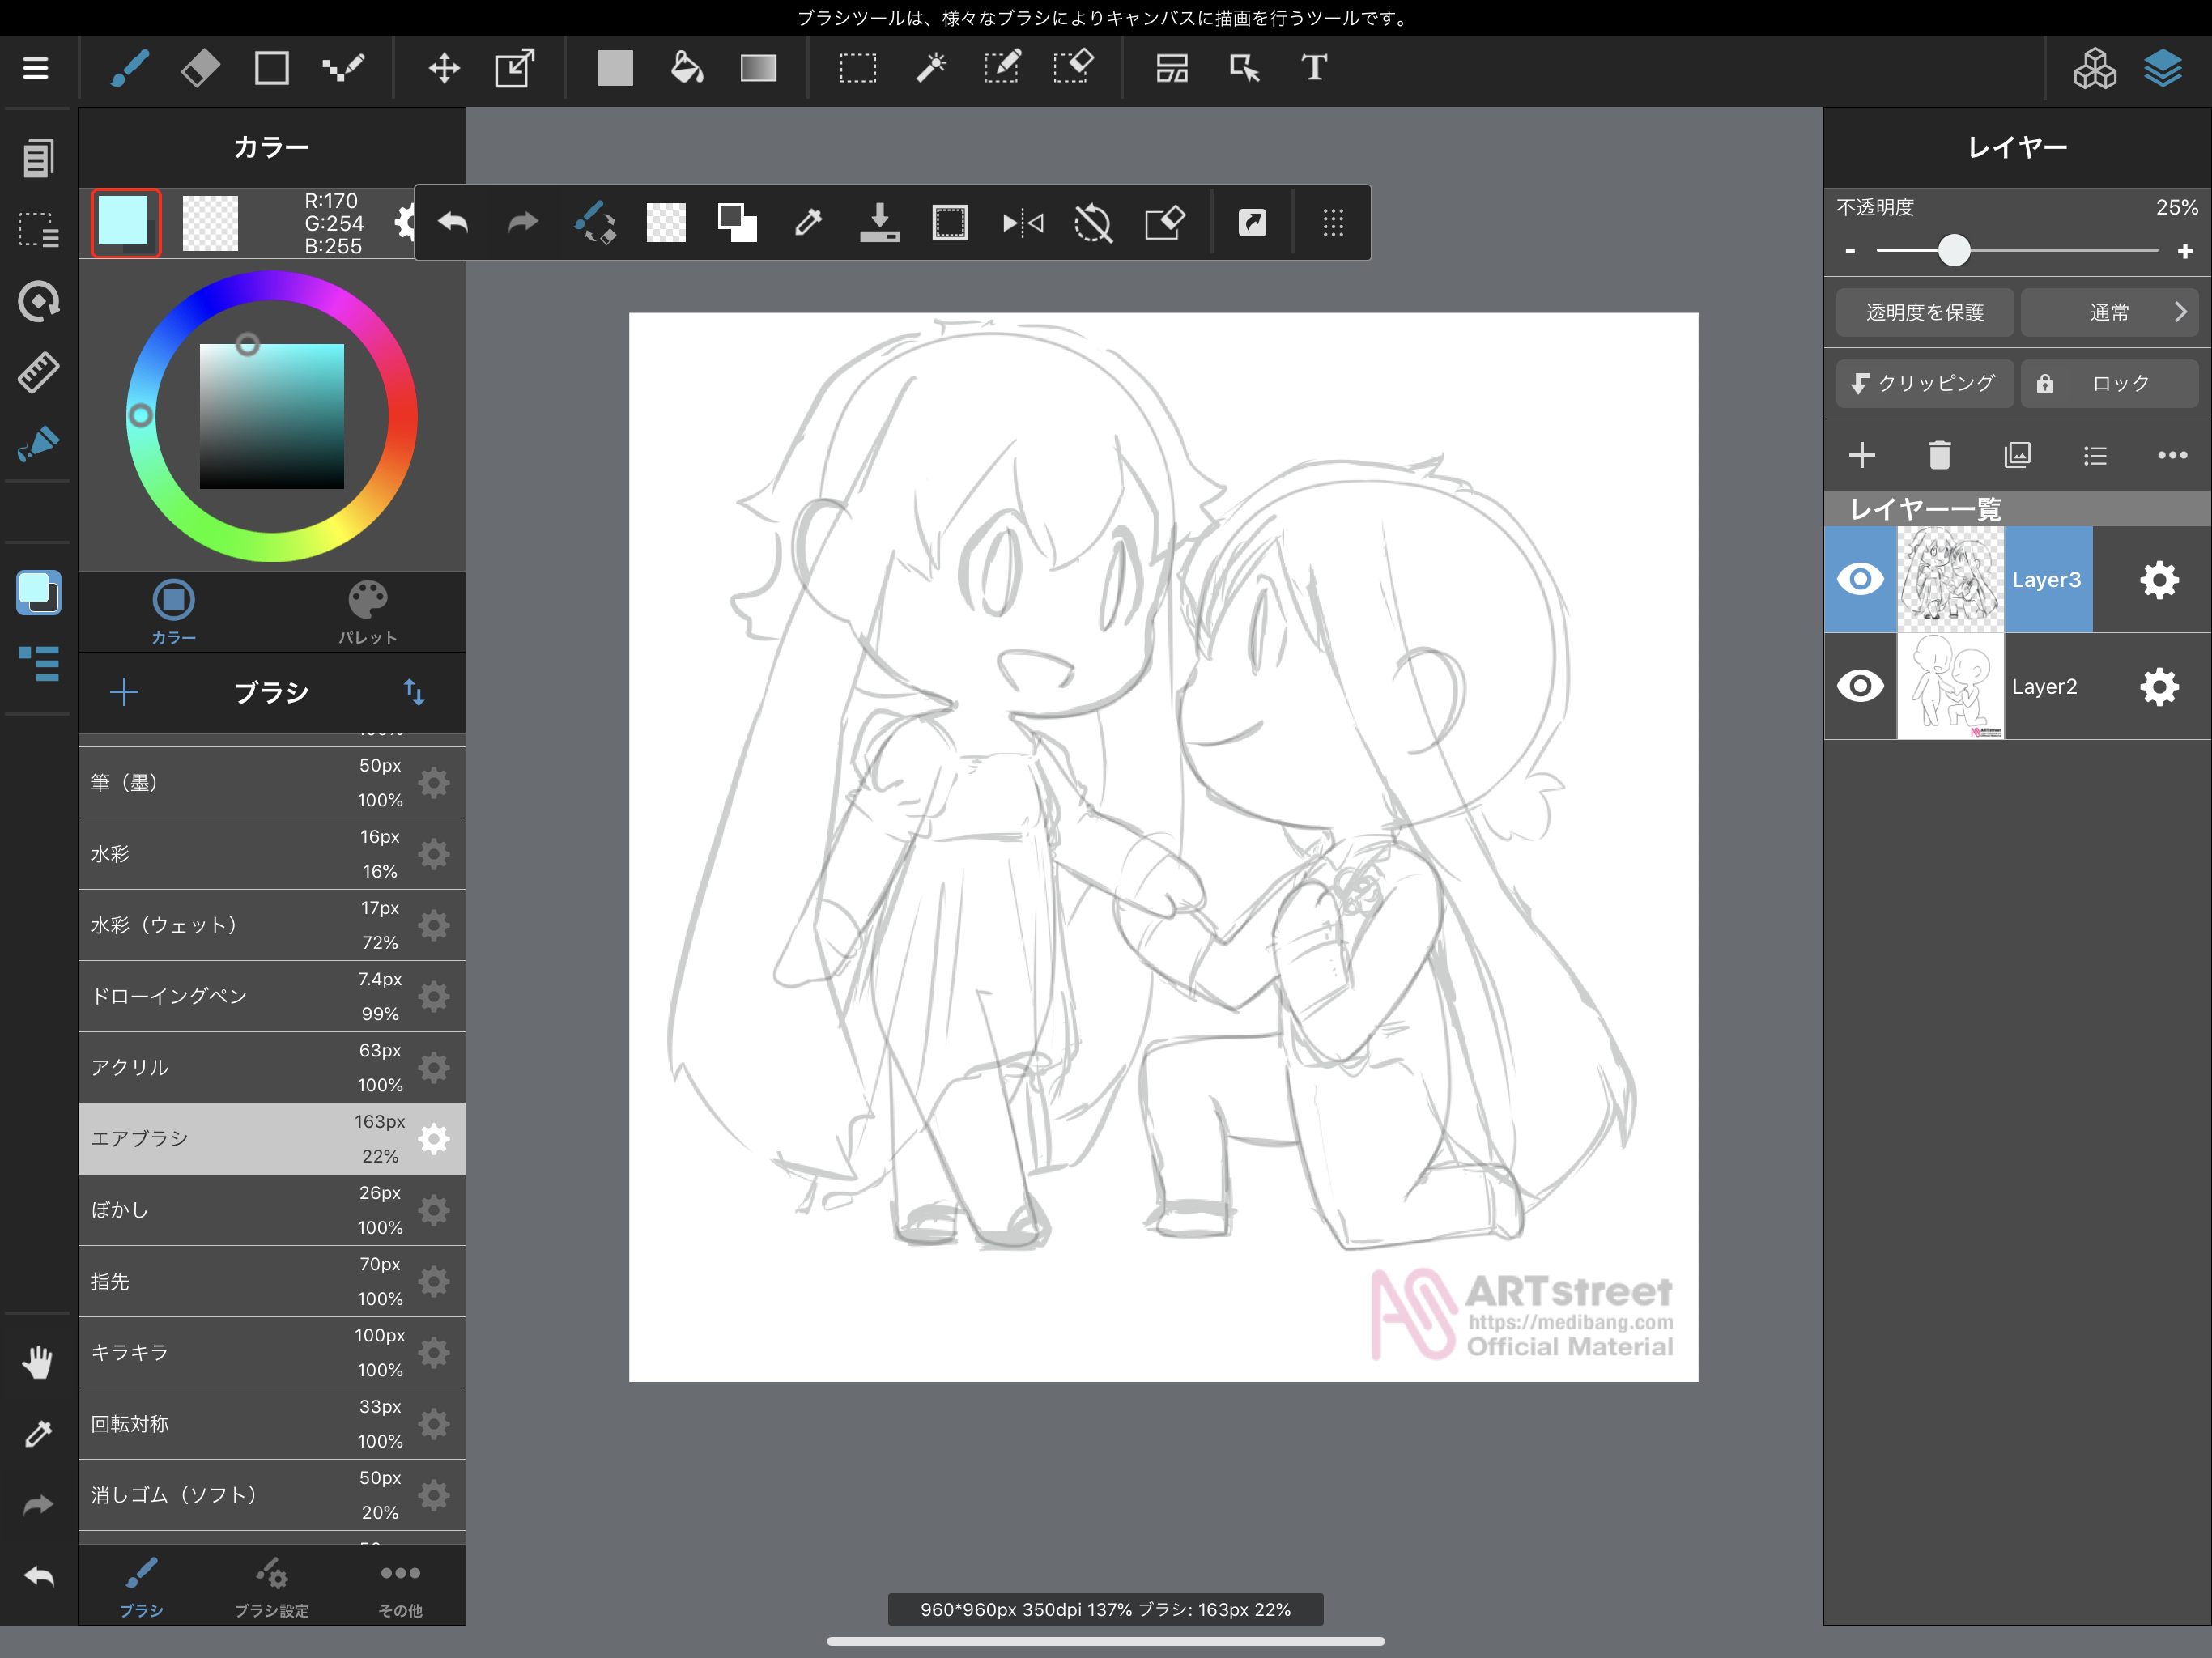Undo using floating toolbar arrow

click(x=453, y=222)
